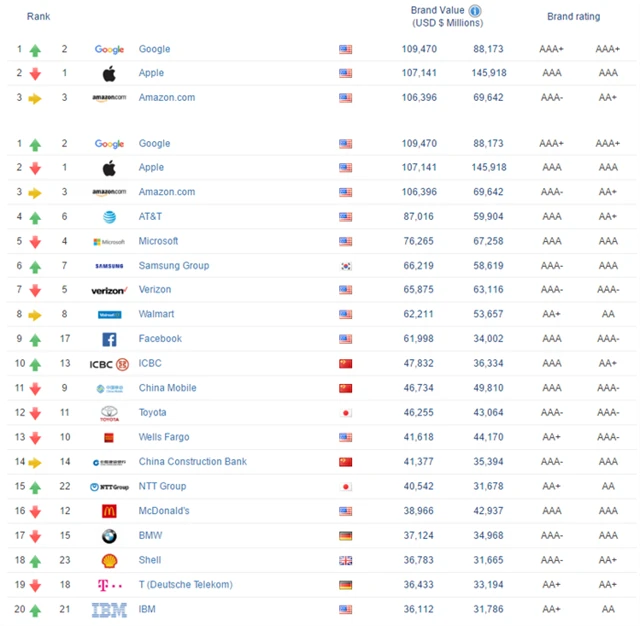Open the Samsung Group brand link
This screenshot has width=640, height=626.
tap(173, 266)
